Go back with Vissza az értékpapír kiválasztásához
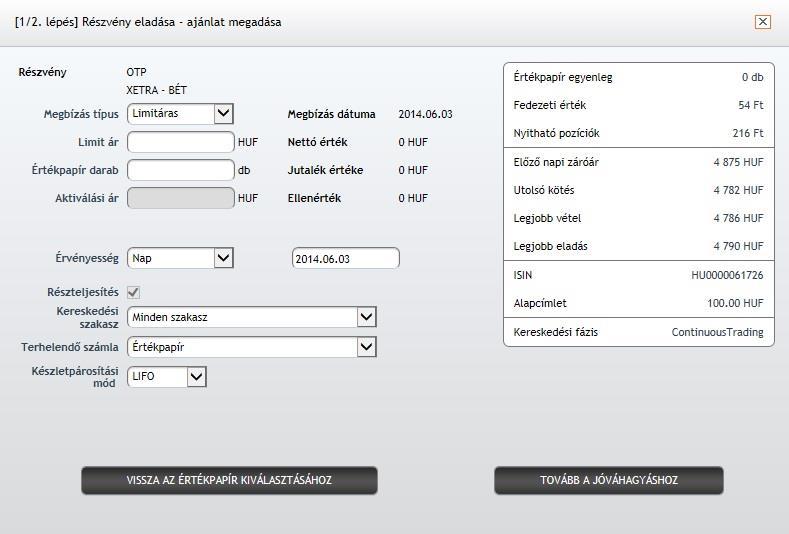 coord(229,480)
